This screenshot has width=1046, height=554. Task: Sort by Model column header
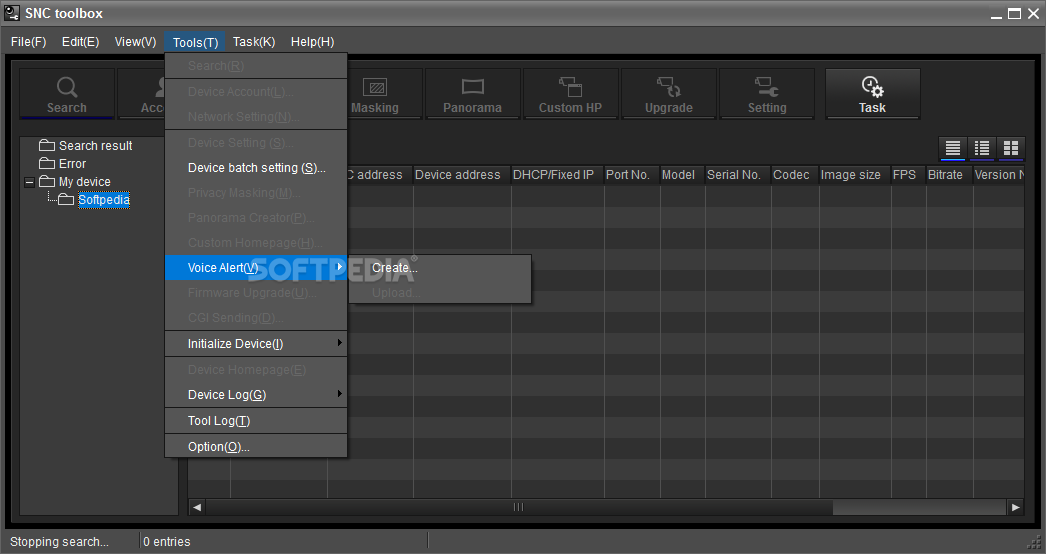682,175
